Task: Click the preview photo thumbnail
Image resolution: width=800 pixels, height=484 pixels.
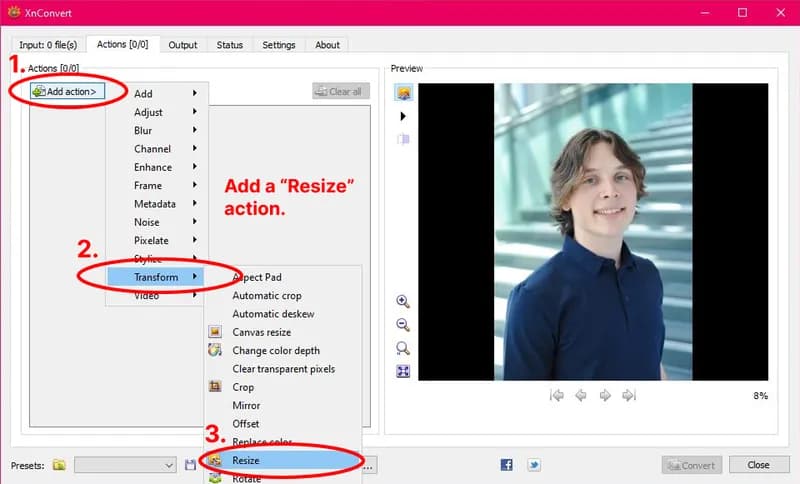Action: (593, 232)
